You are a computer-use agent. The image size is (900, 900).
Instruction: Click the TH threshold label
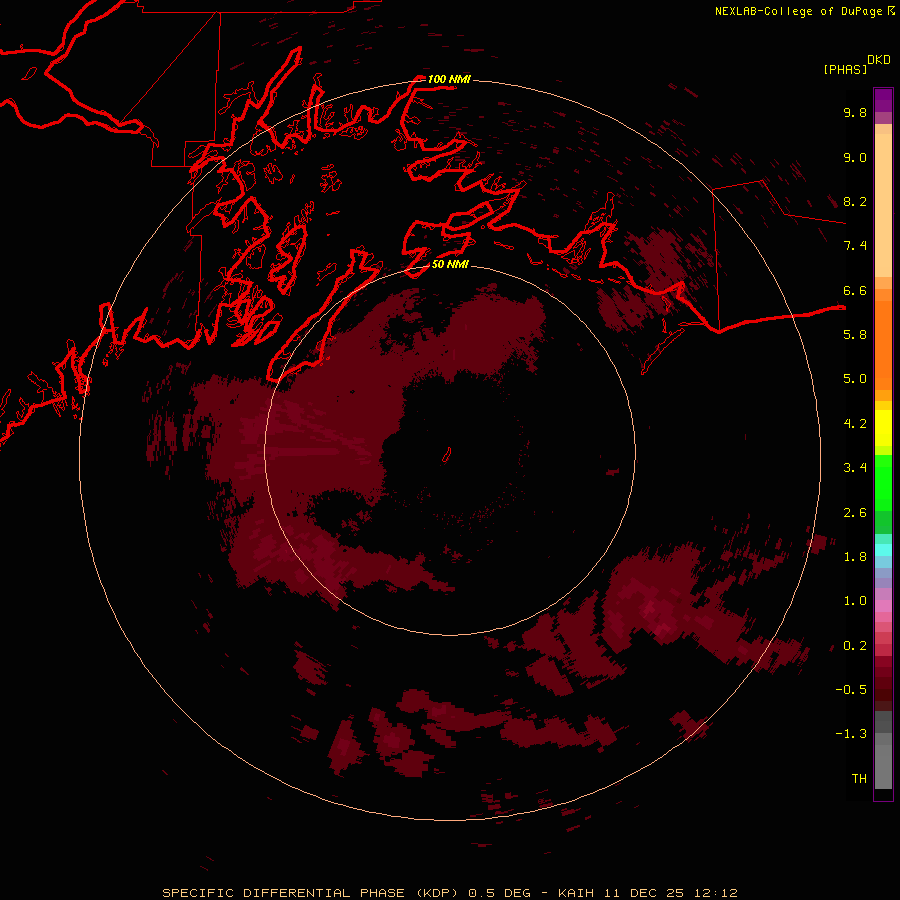tap(859, 779)
